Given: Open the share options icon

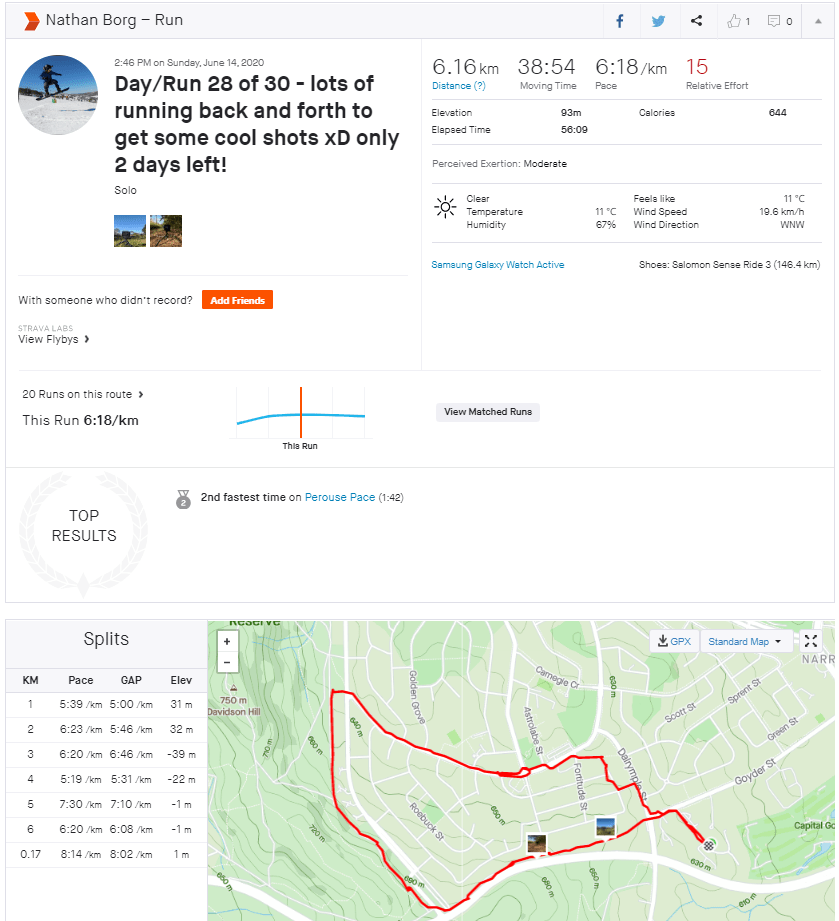Looking at the screenshot, I should pos(696,21).
